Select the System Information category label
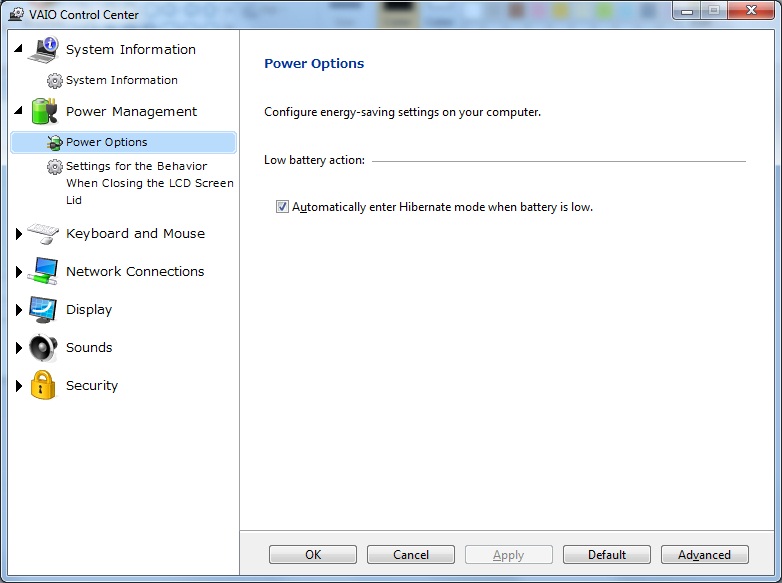The width and height of the screenshot is (782, 583). point(131,50)
